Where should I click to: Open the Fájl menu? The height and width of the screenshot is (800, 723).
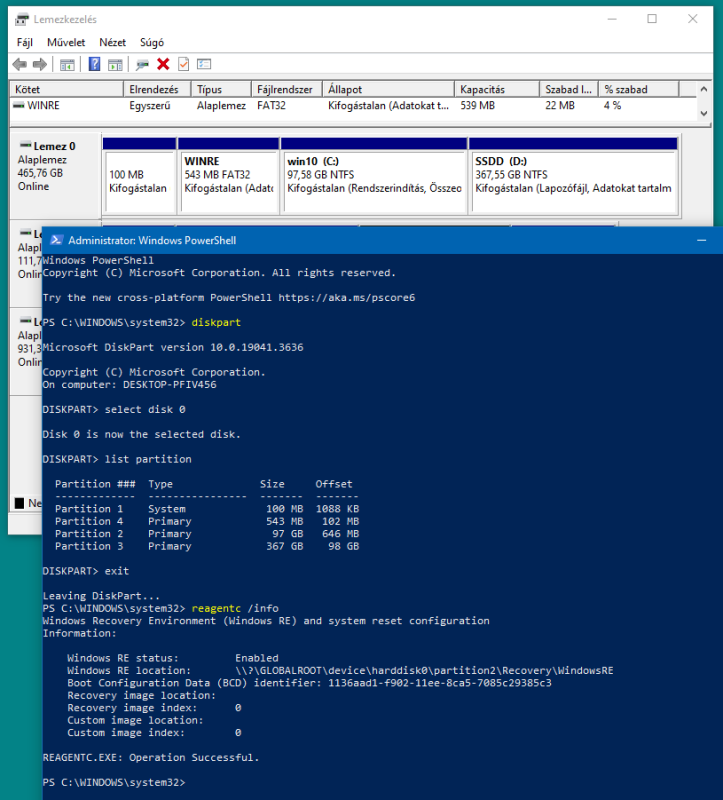[24, 42]
